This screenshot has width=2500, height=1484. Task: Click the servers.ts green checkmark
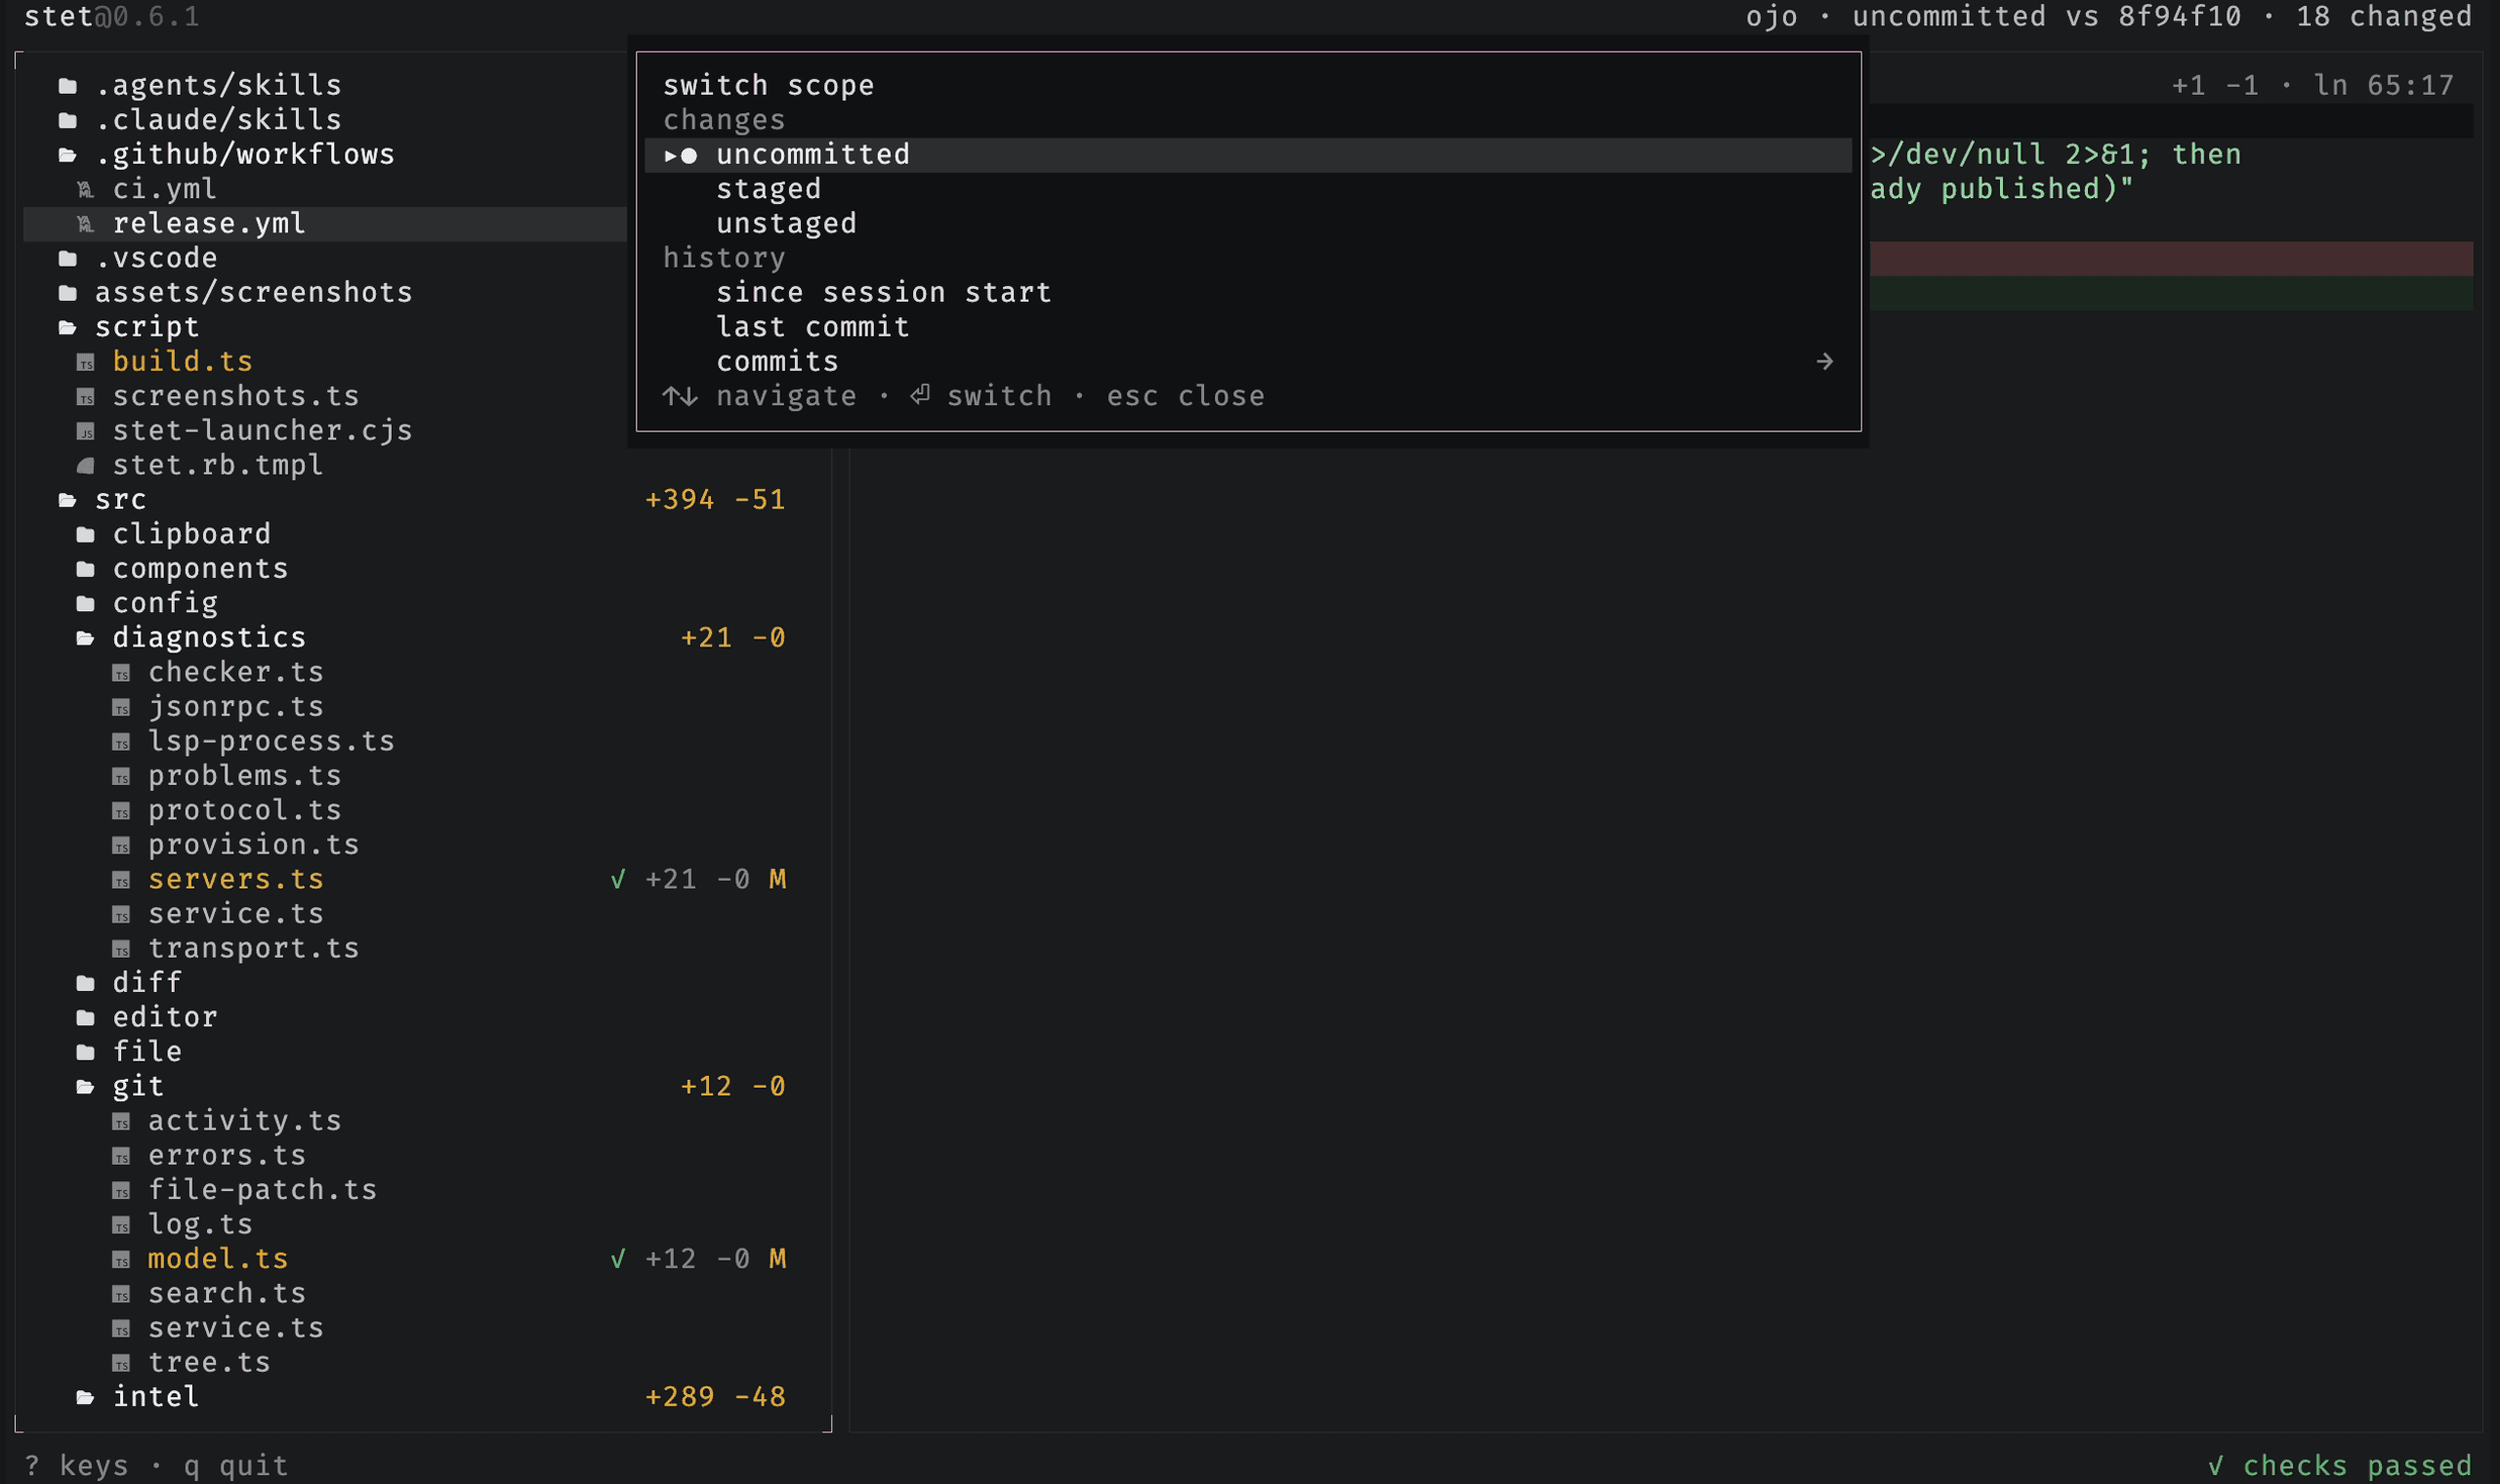[x=618, y=880]
